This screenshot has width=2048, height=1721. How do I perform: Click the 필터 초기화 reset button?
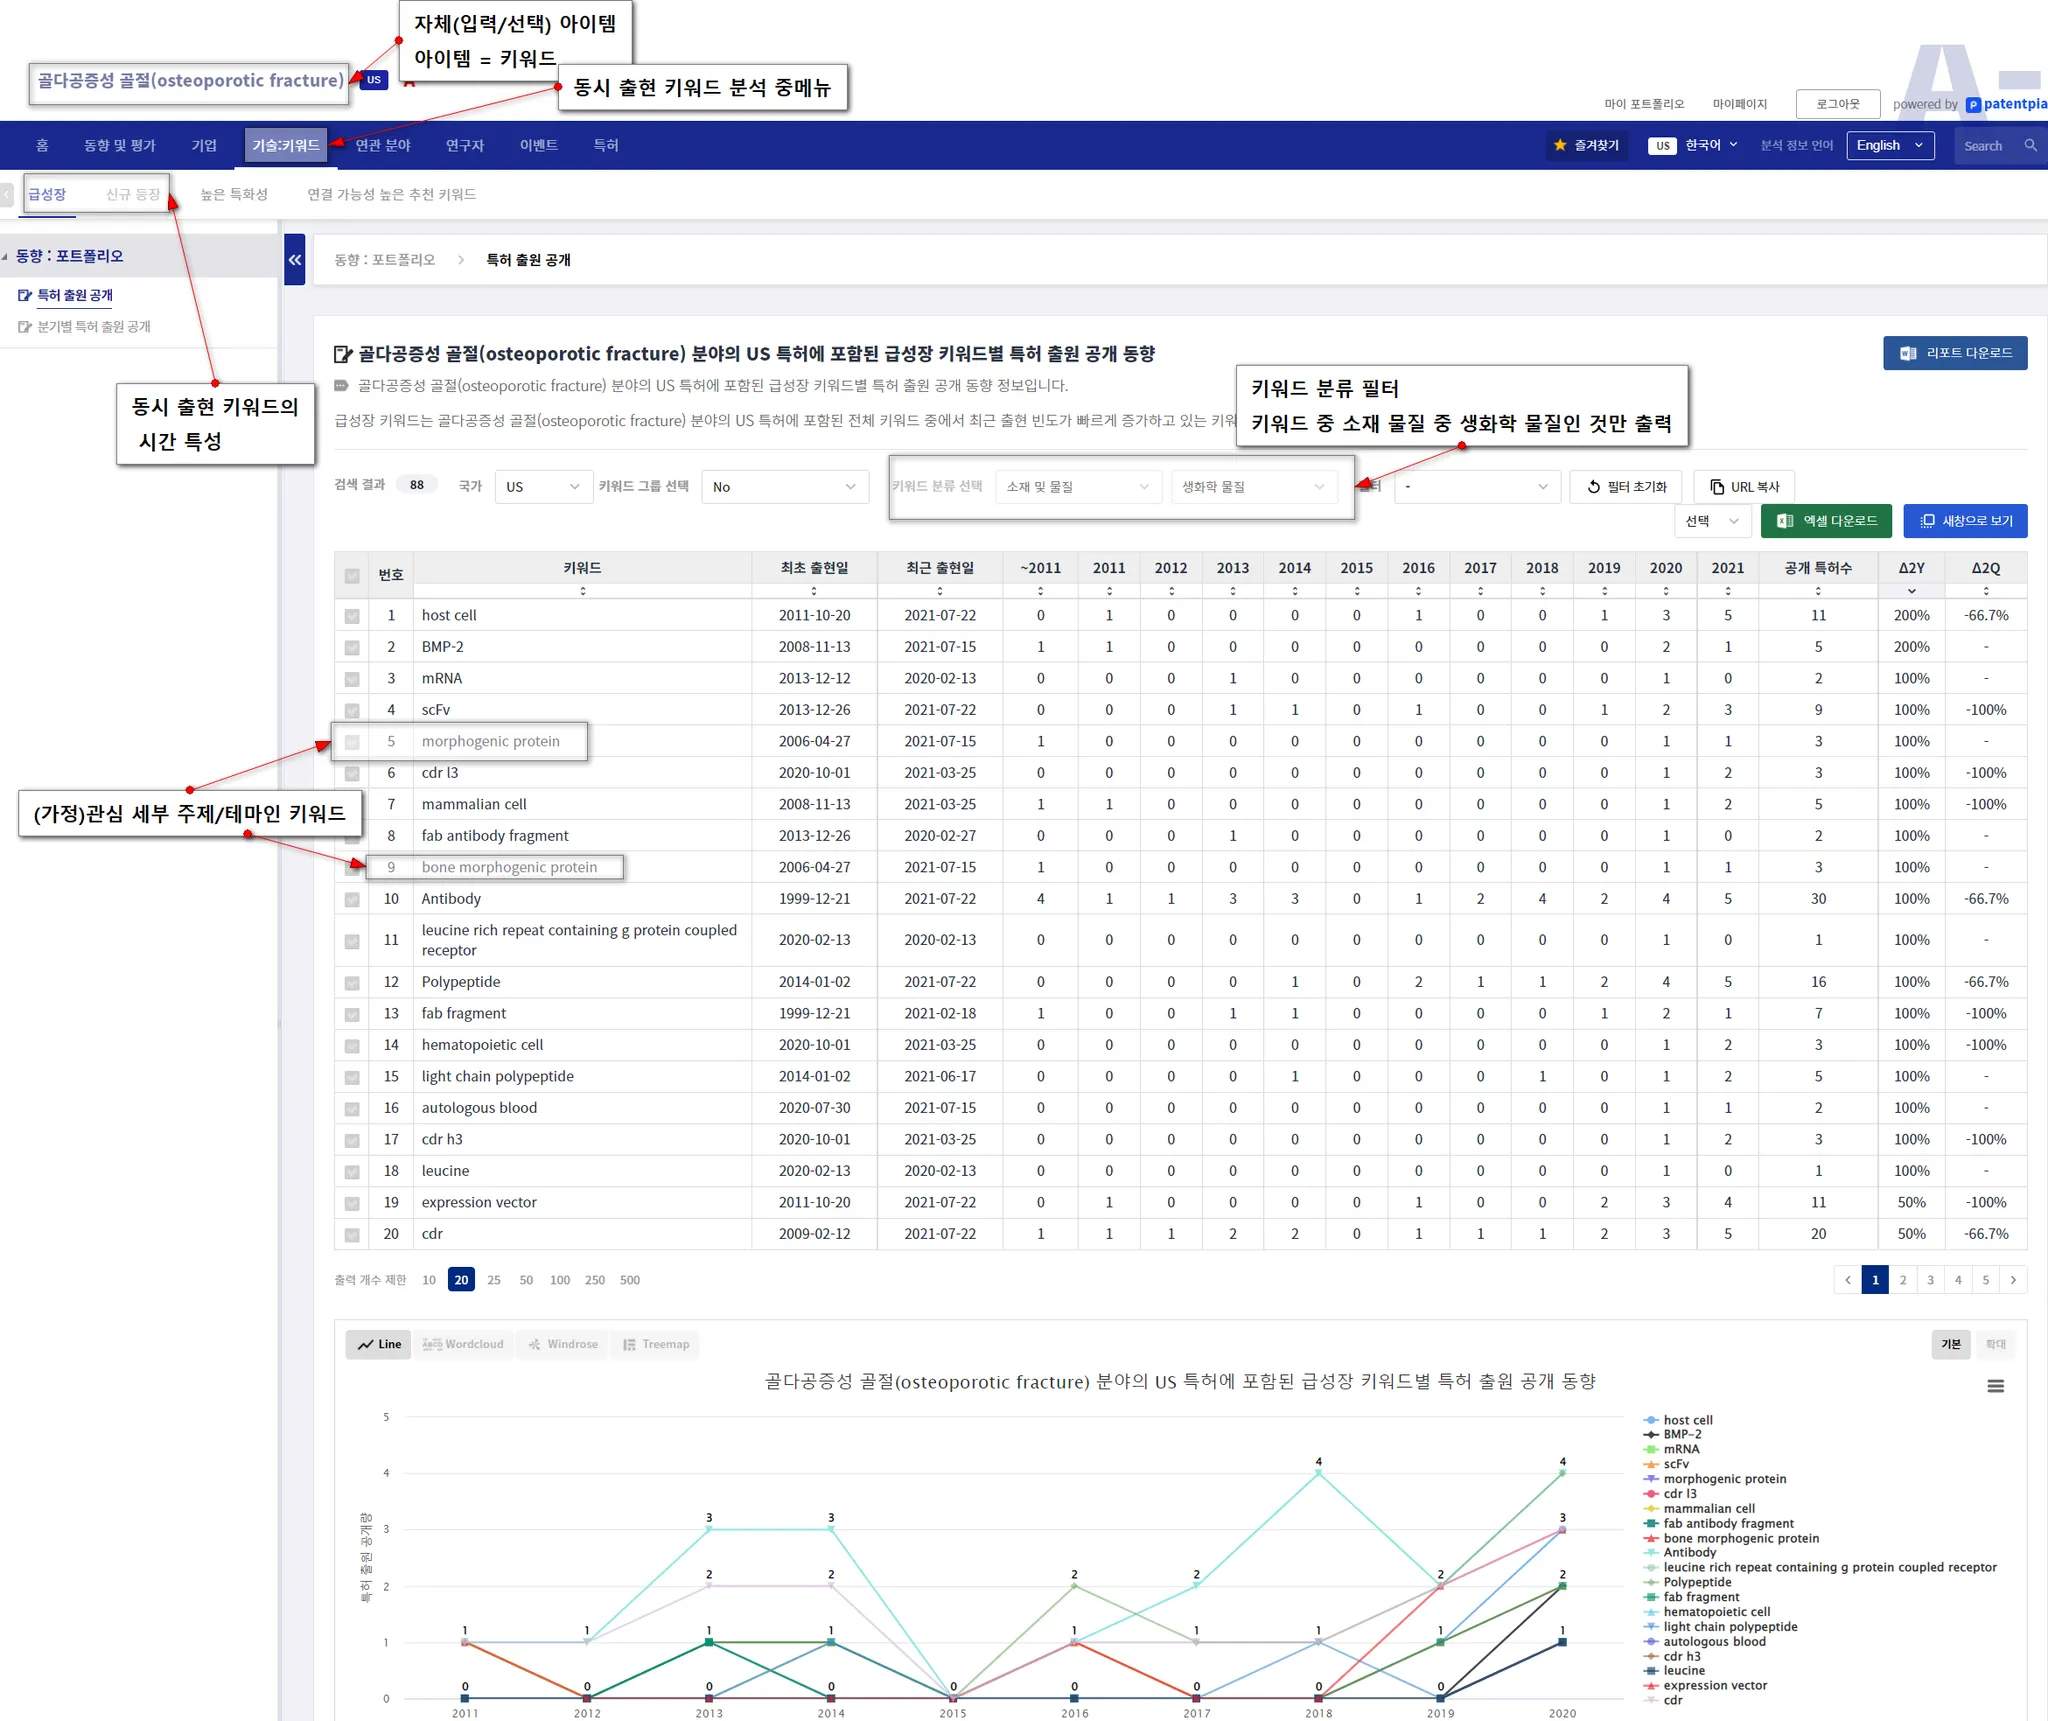(x=1626, y=487)
